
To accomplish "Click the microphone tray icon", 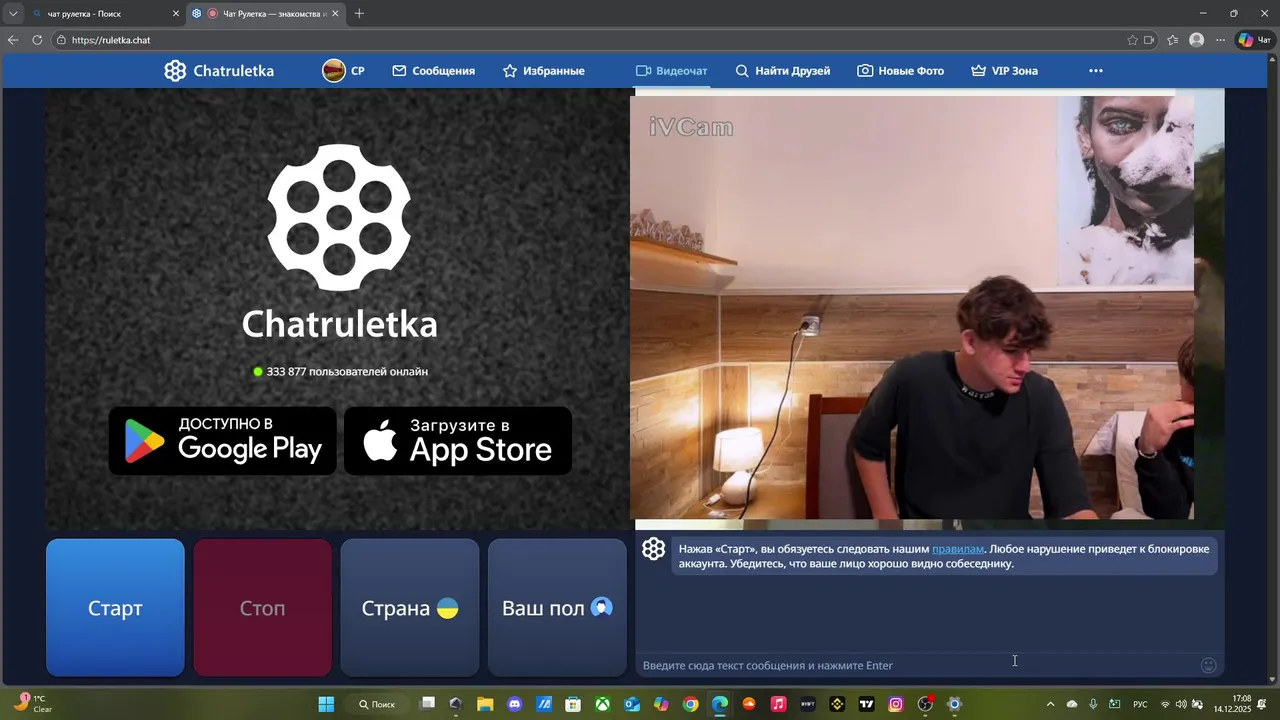I will point(1093,704).
